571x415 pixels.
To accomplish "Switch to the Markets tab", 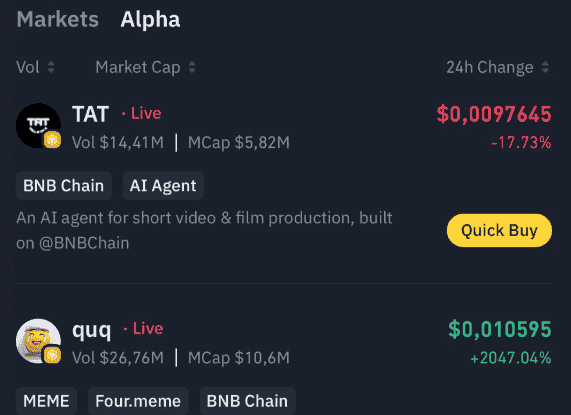I will click(58, 19).
